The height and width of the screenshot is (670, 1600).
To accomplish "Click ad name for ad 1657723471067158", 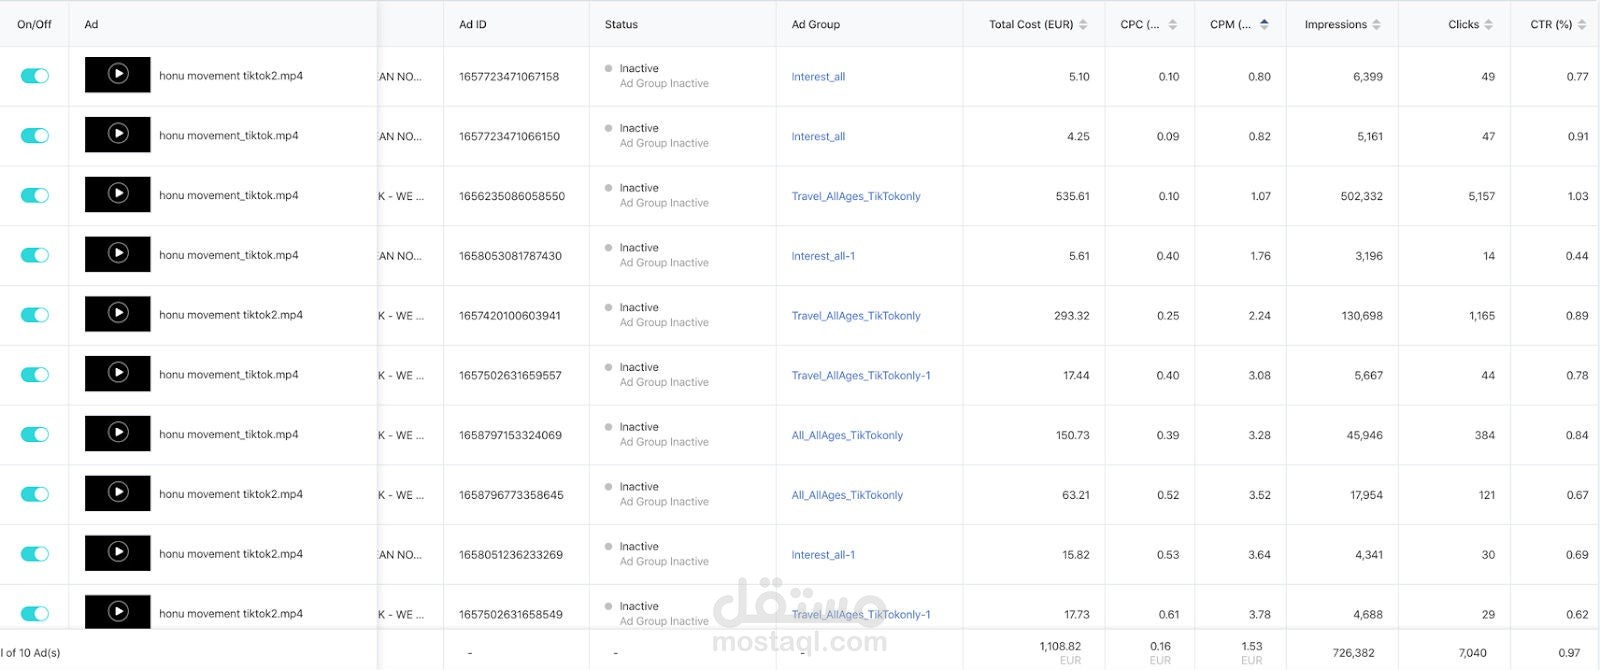I will (x=231, y=76).
